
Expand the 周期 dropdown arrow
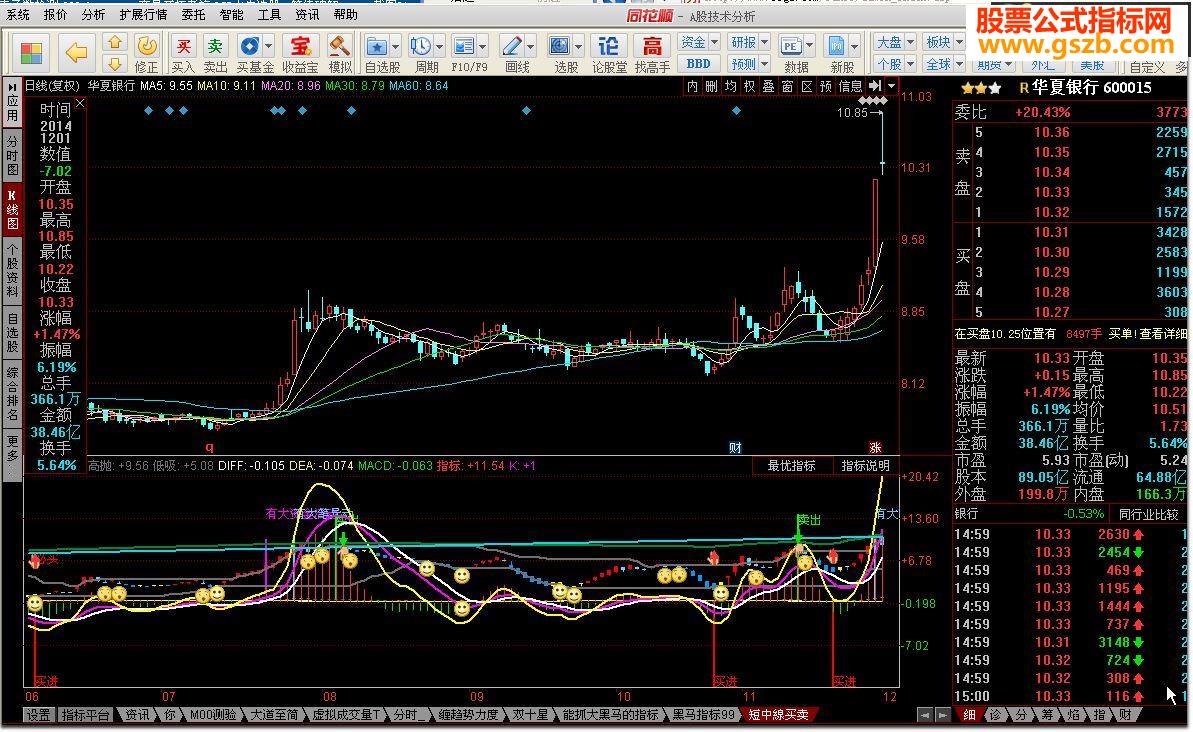[x=439, y=47]
